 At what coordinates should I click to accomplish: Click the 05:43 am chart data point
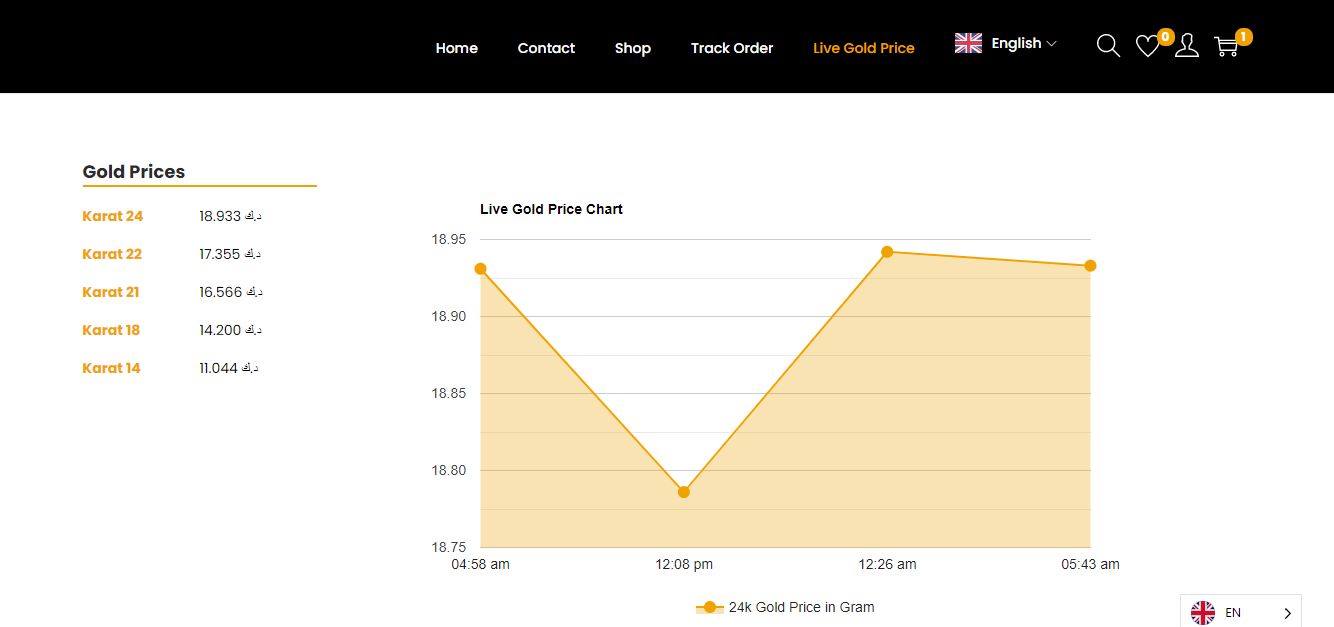click(x=1090, y=266)
